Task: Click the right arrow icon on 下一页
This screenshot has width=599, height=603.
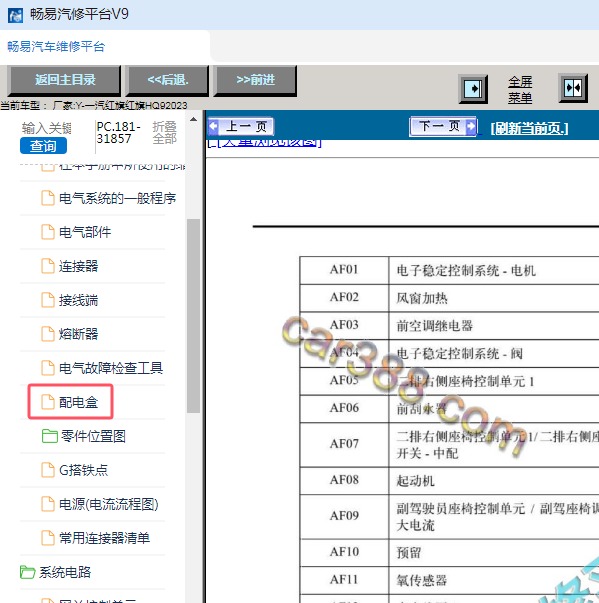Action: pos(470,126)
